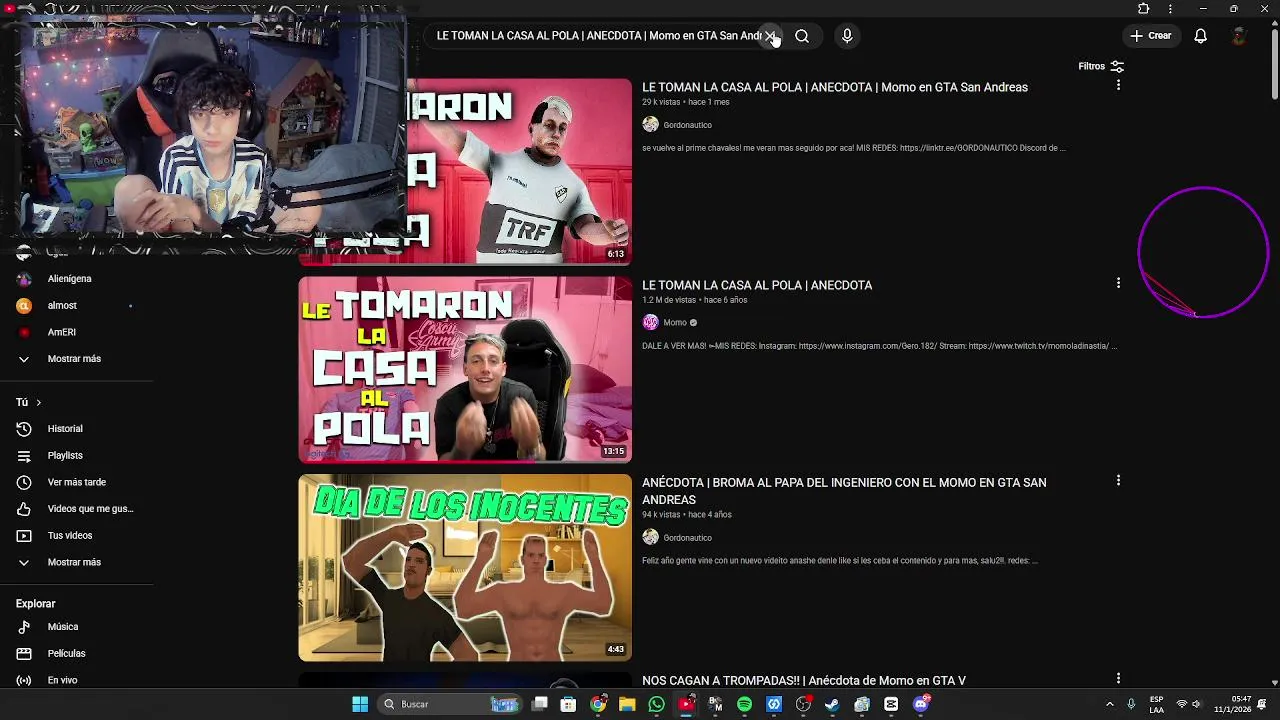Open options for 'BROMA AL PAPA DEL INGENIERO' video

click(x=1118, y=481)
